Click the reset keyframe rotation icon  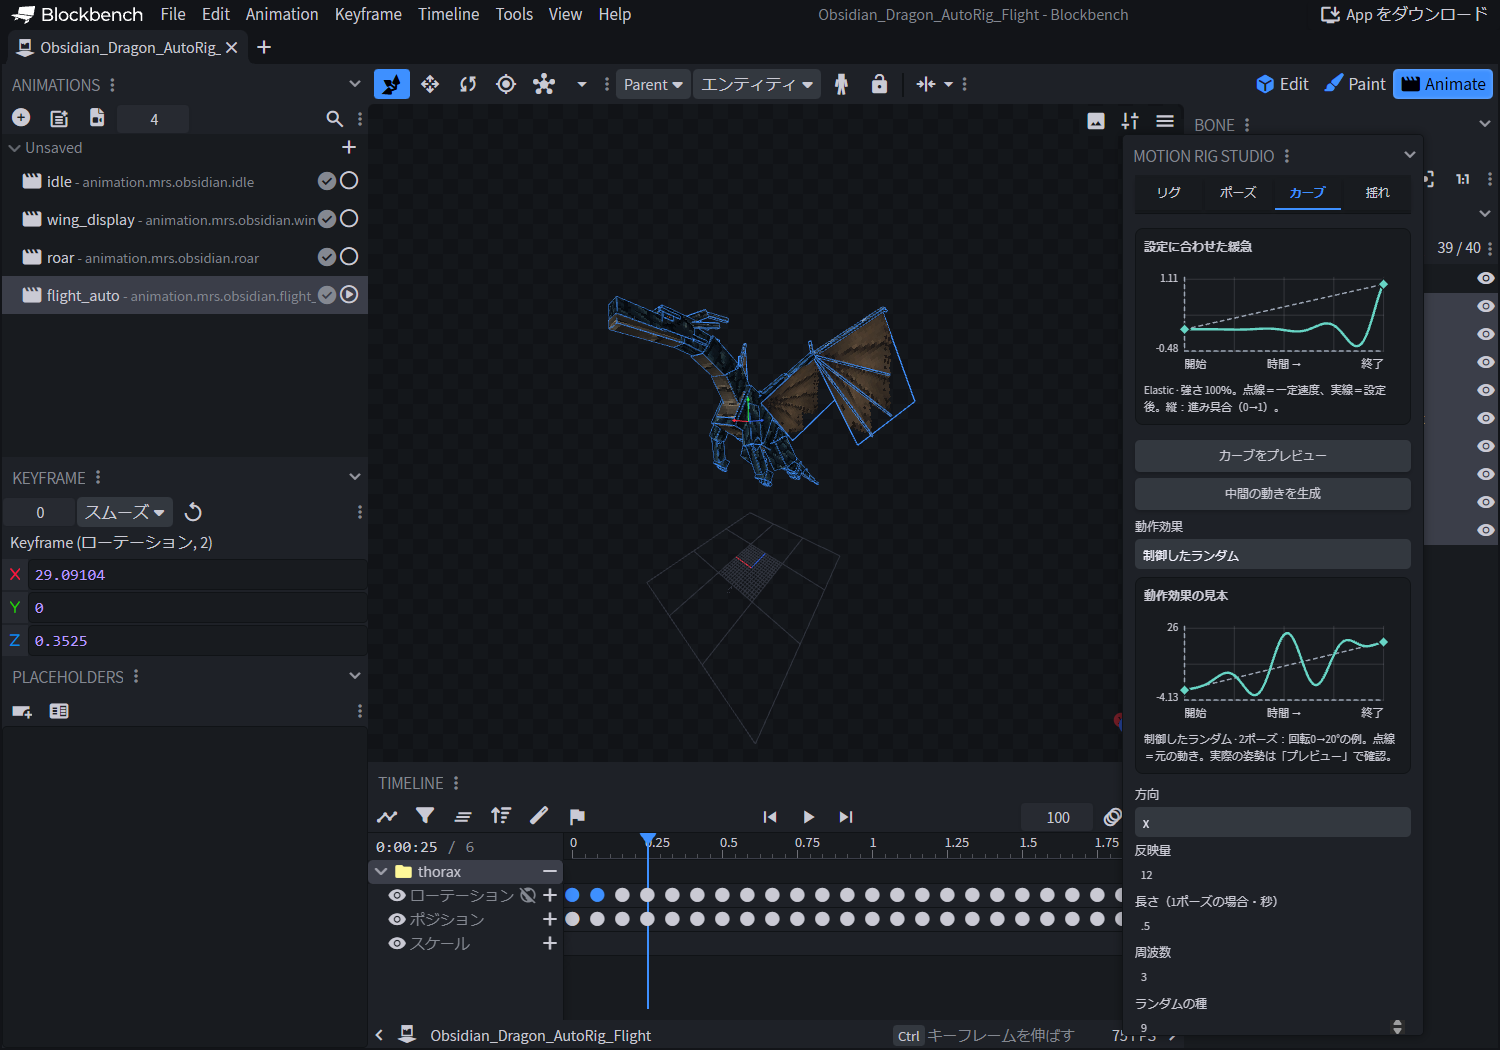[x=194, y=512]
